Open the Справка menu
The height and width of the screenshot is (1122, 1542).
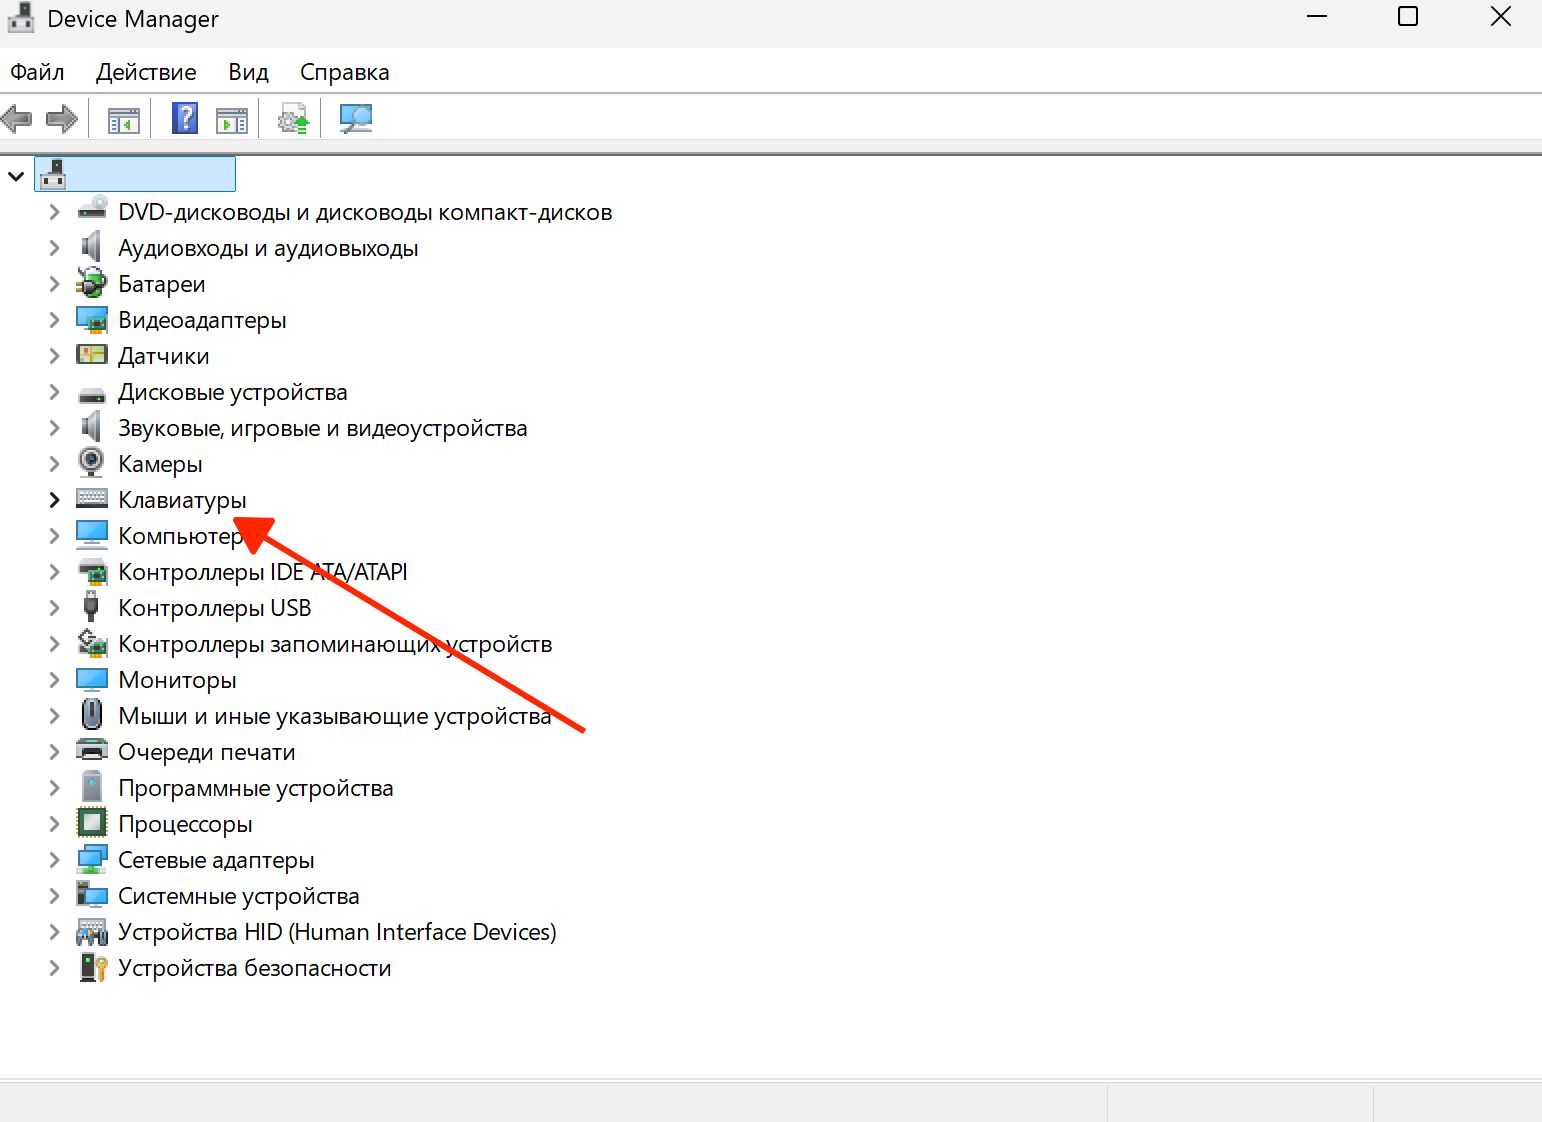(344, 72)
